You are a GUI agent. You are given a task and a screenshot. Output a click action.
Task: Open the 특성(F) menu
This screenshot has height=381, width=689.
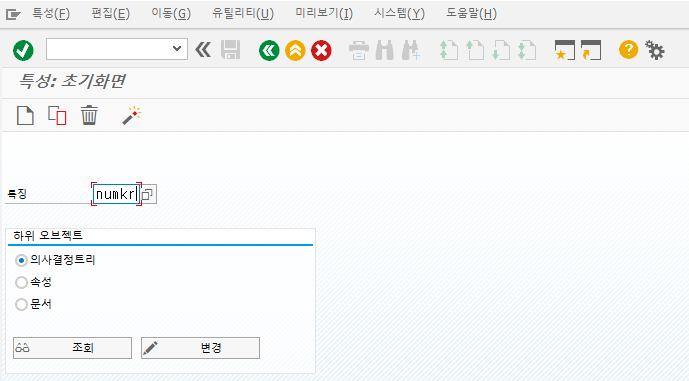pos(51,14)
